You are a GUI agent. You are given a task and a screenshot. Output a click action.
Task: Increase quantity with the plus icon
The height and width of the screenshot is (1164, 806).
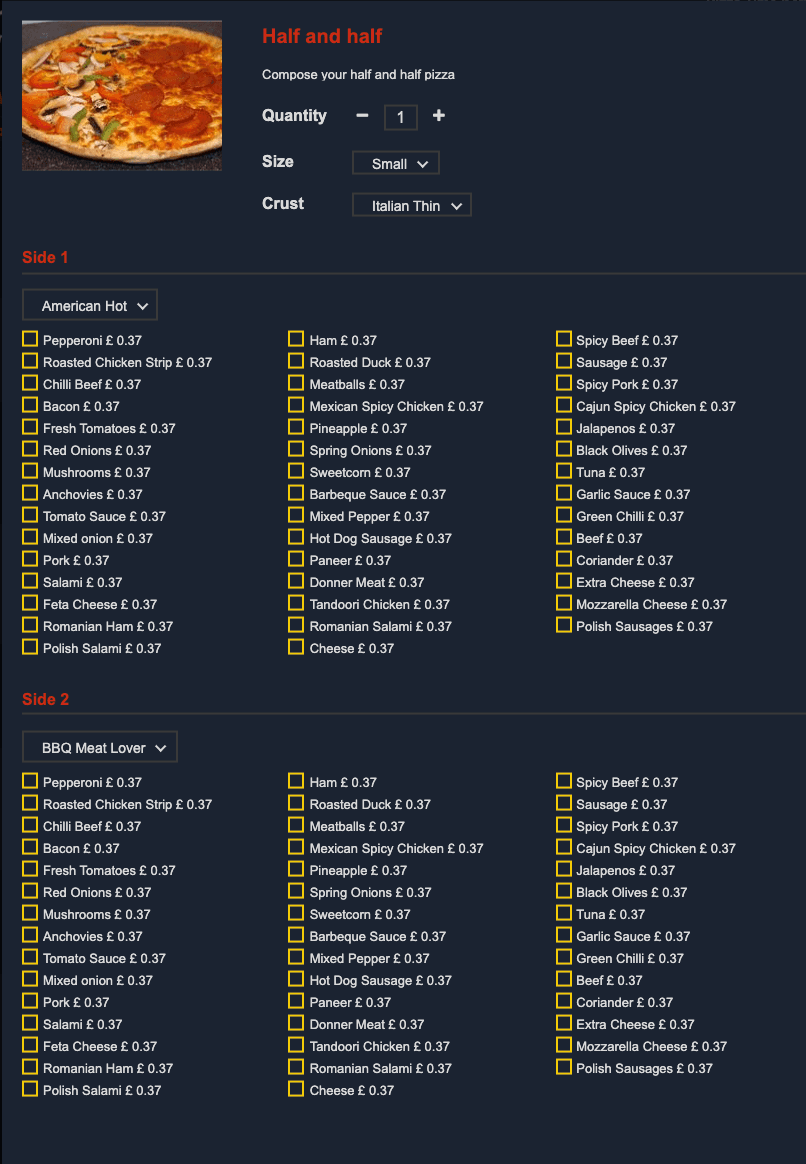439,116
